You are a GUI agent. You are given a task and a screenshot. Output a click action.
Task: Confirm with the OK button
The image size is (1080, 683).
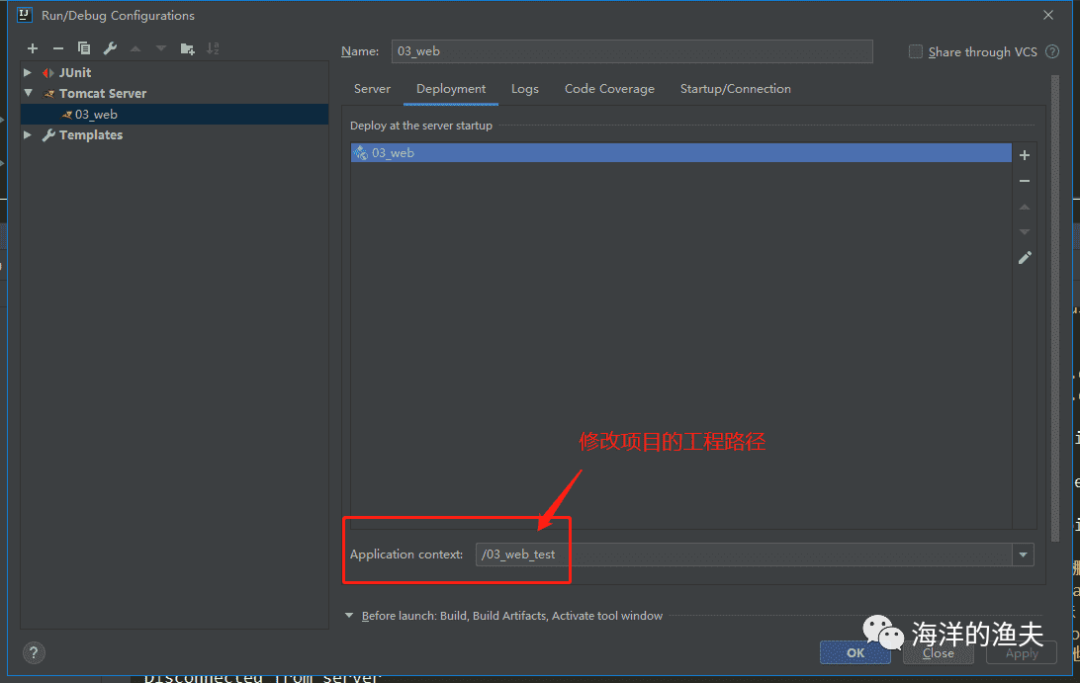coord(855,653)
